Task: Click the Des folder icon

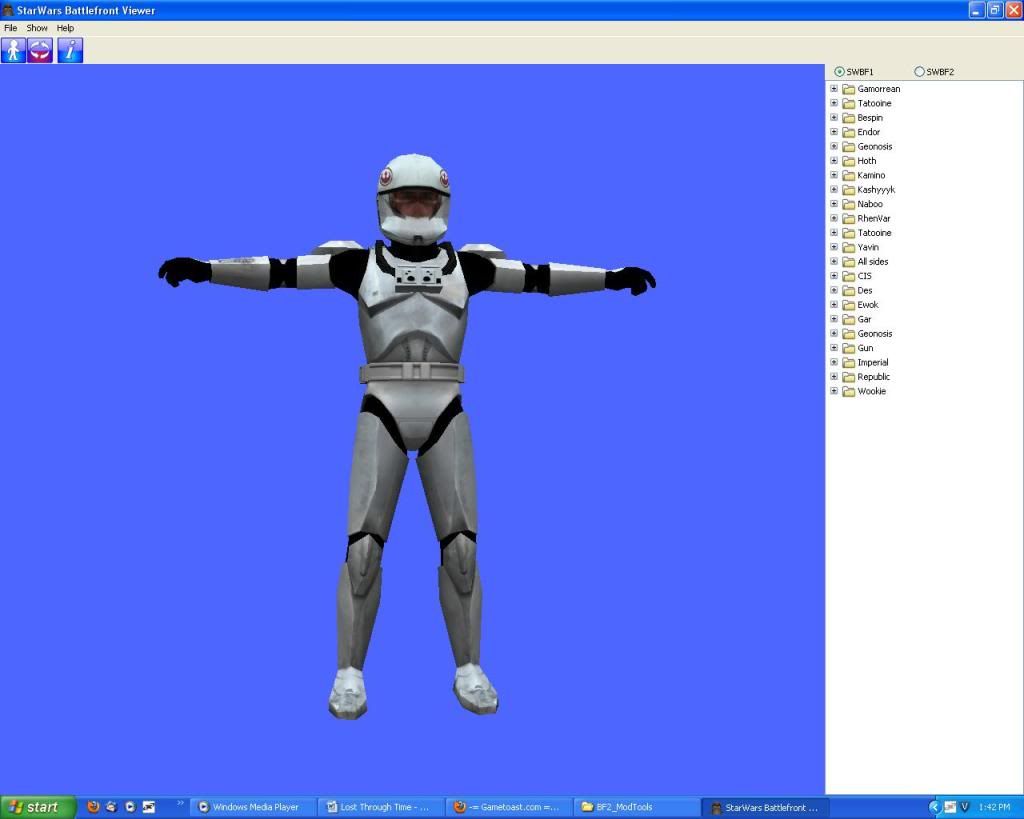Action: [848, 290]
